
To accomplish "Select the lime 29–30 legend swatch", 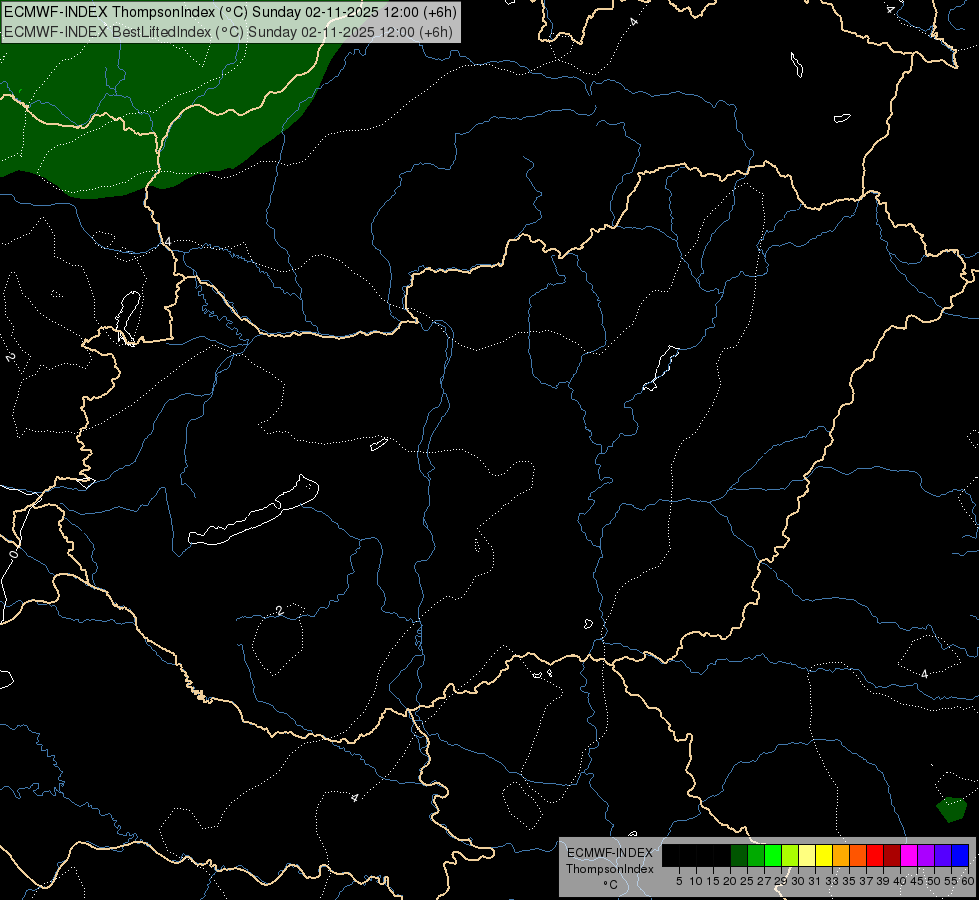I will [790, 856].
